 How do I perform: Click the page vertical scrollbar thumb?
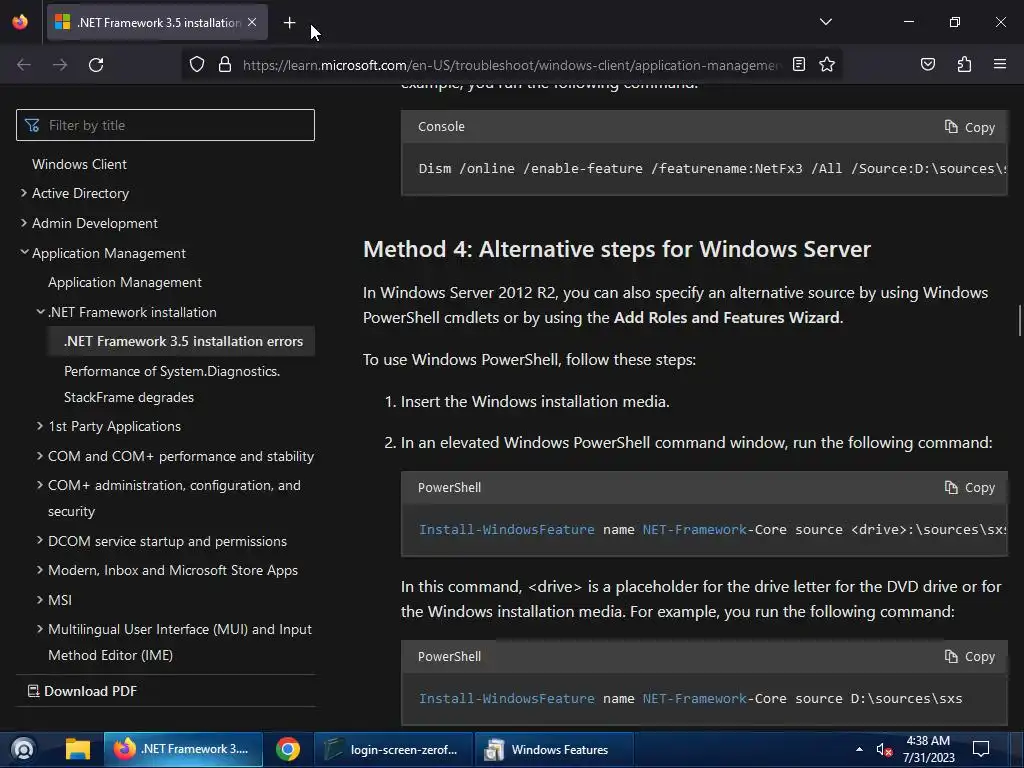click(x=1020, y=321)
